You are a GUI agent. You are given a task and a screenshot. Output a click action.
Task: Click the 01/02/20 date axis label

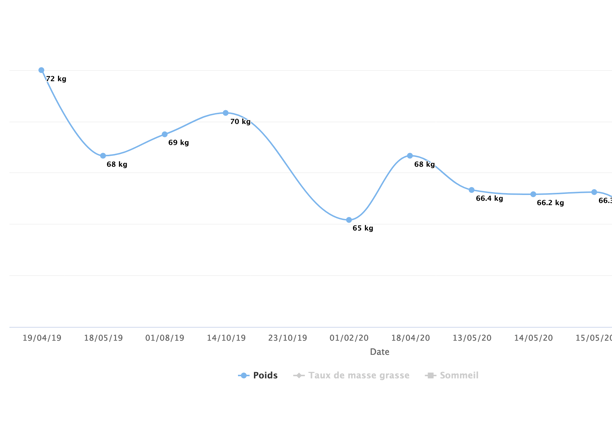tap(349, 338)
